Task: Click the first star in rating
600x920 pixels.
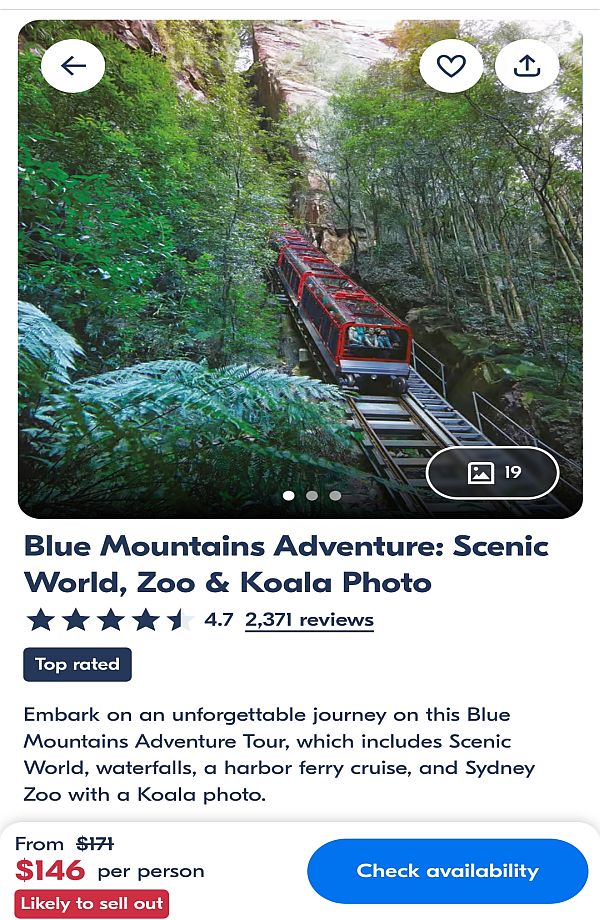Action: [x=41, y=620]
